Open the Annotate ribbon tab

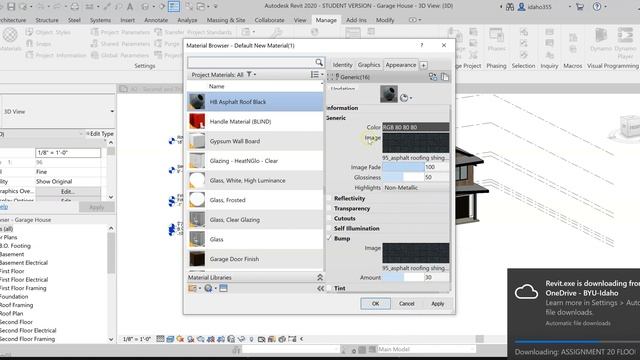[x=156, y=20]
